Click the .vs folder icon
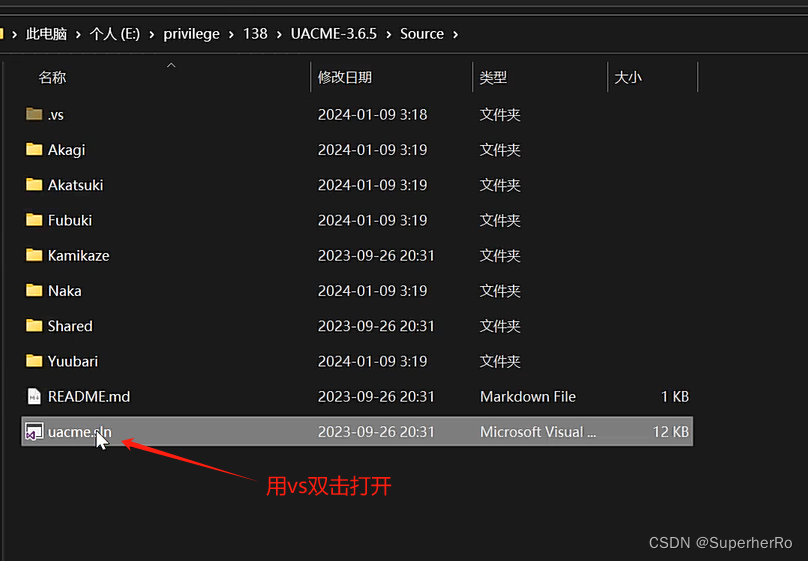Screen dimensions: 808x561 click(34, 114)
